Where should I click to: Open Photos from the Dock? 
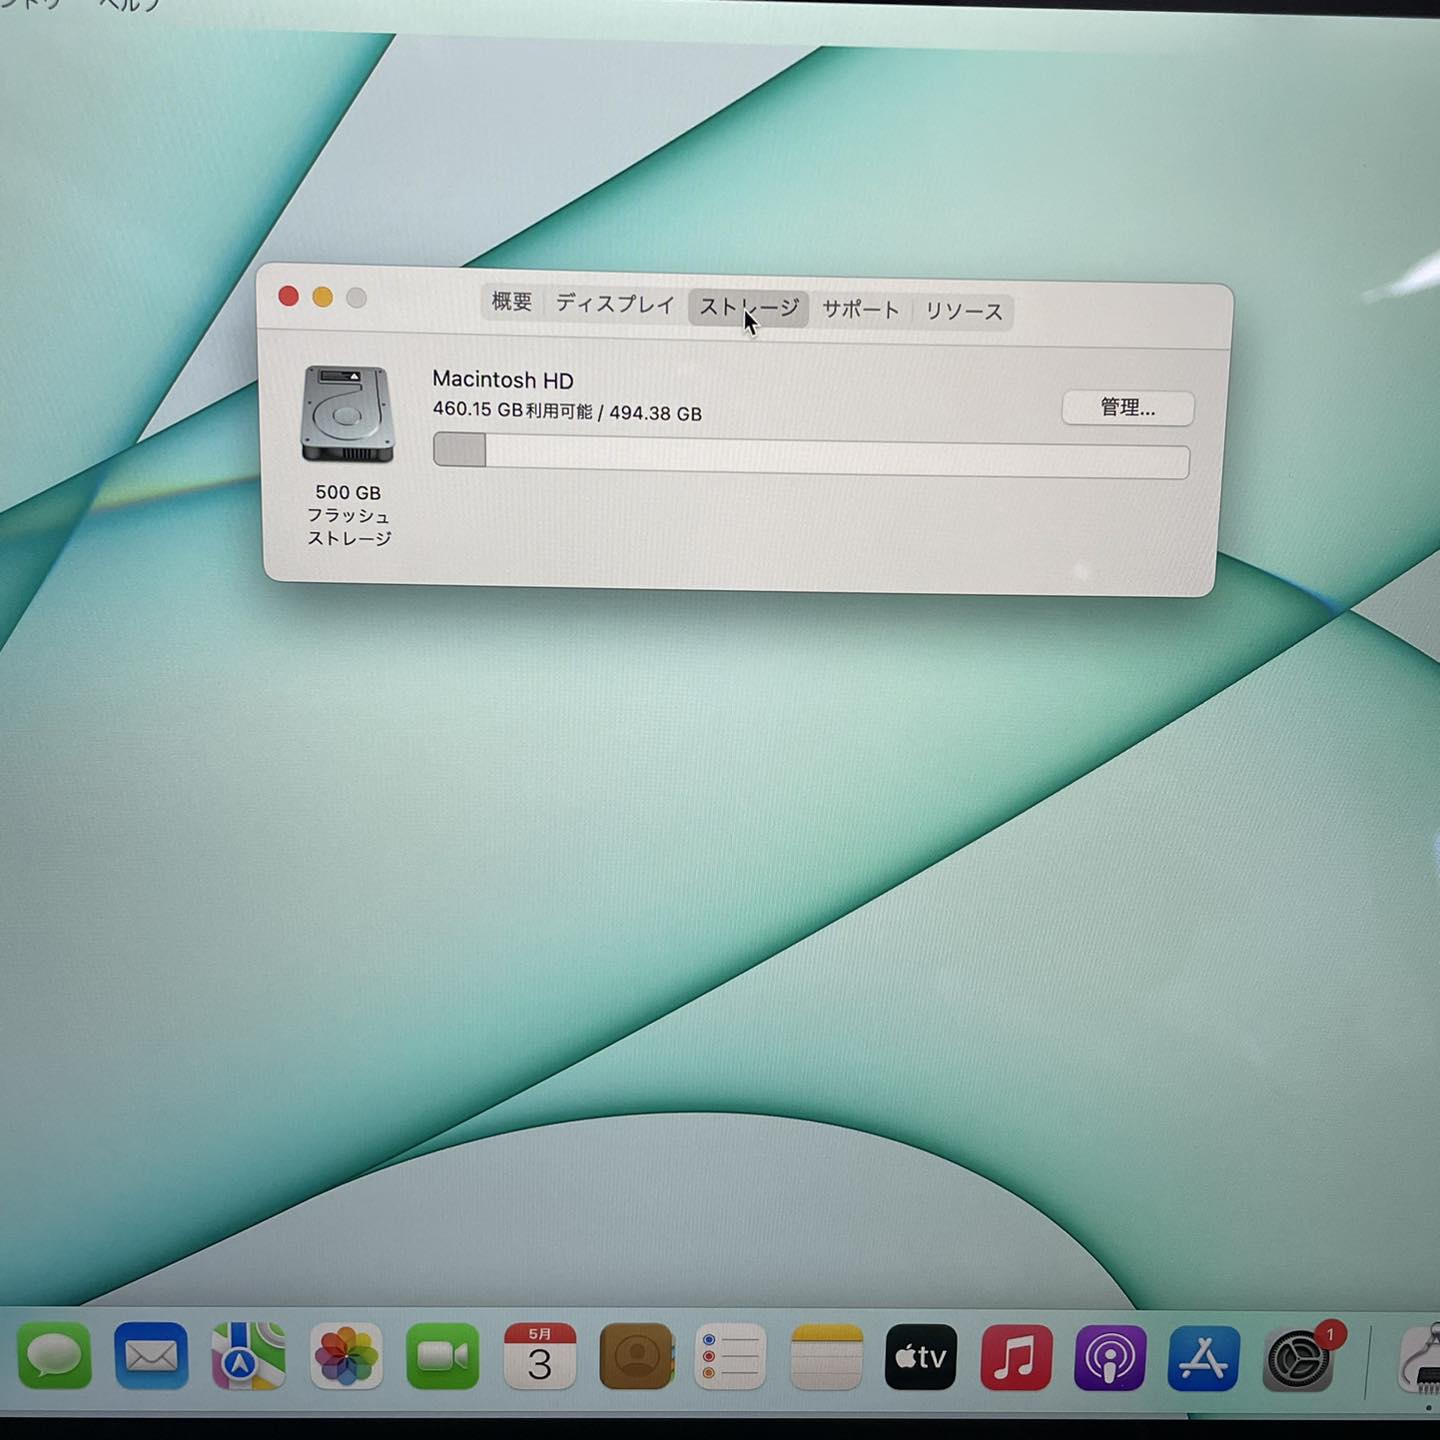346,1357
